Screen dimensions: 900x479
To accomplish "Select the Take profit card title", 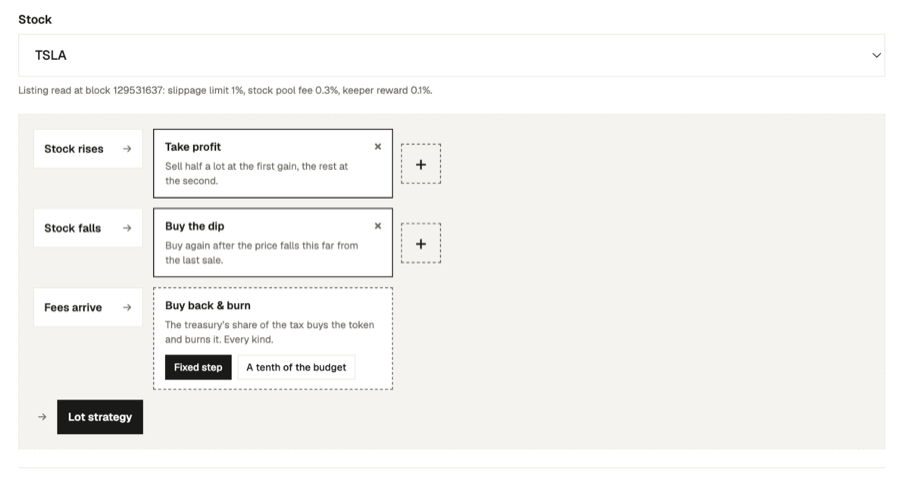I will pos(193,147).
